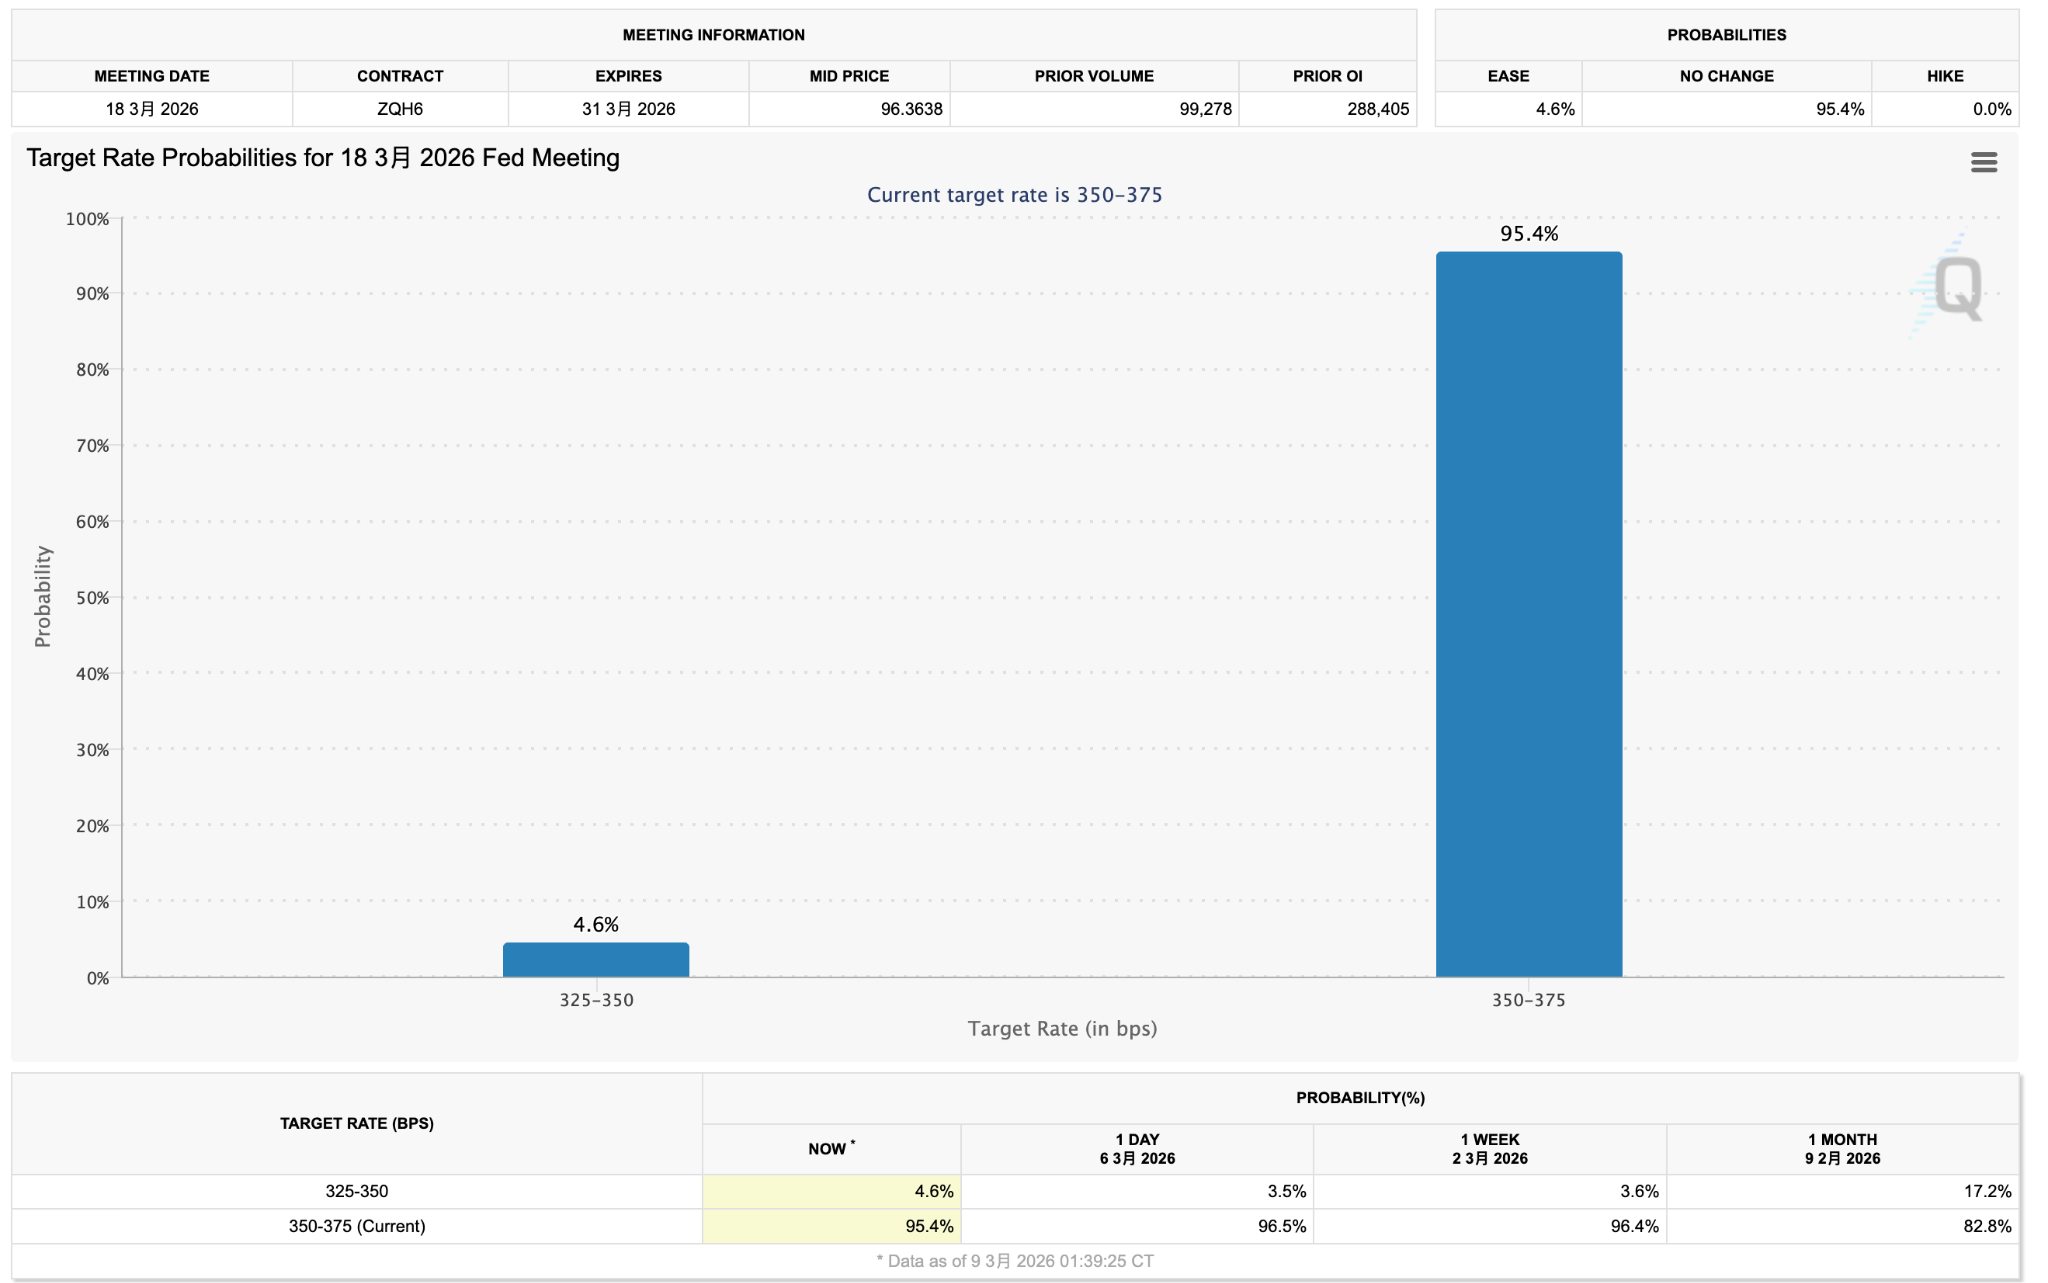Click the 1 WEEK column header
Viewport: 2048px width, 1283px height.
coord(1489,1149)
